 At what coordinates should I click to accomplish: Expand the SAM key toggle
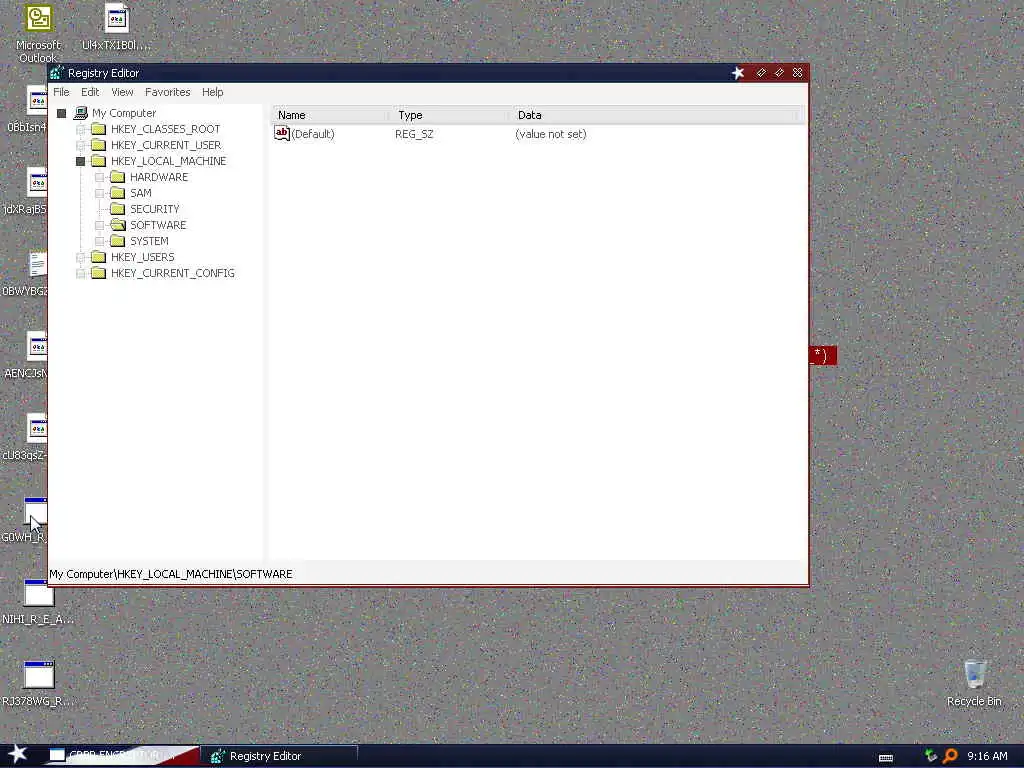99,193
